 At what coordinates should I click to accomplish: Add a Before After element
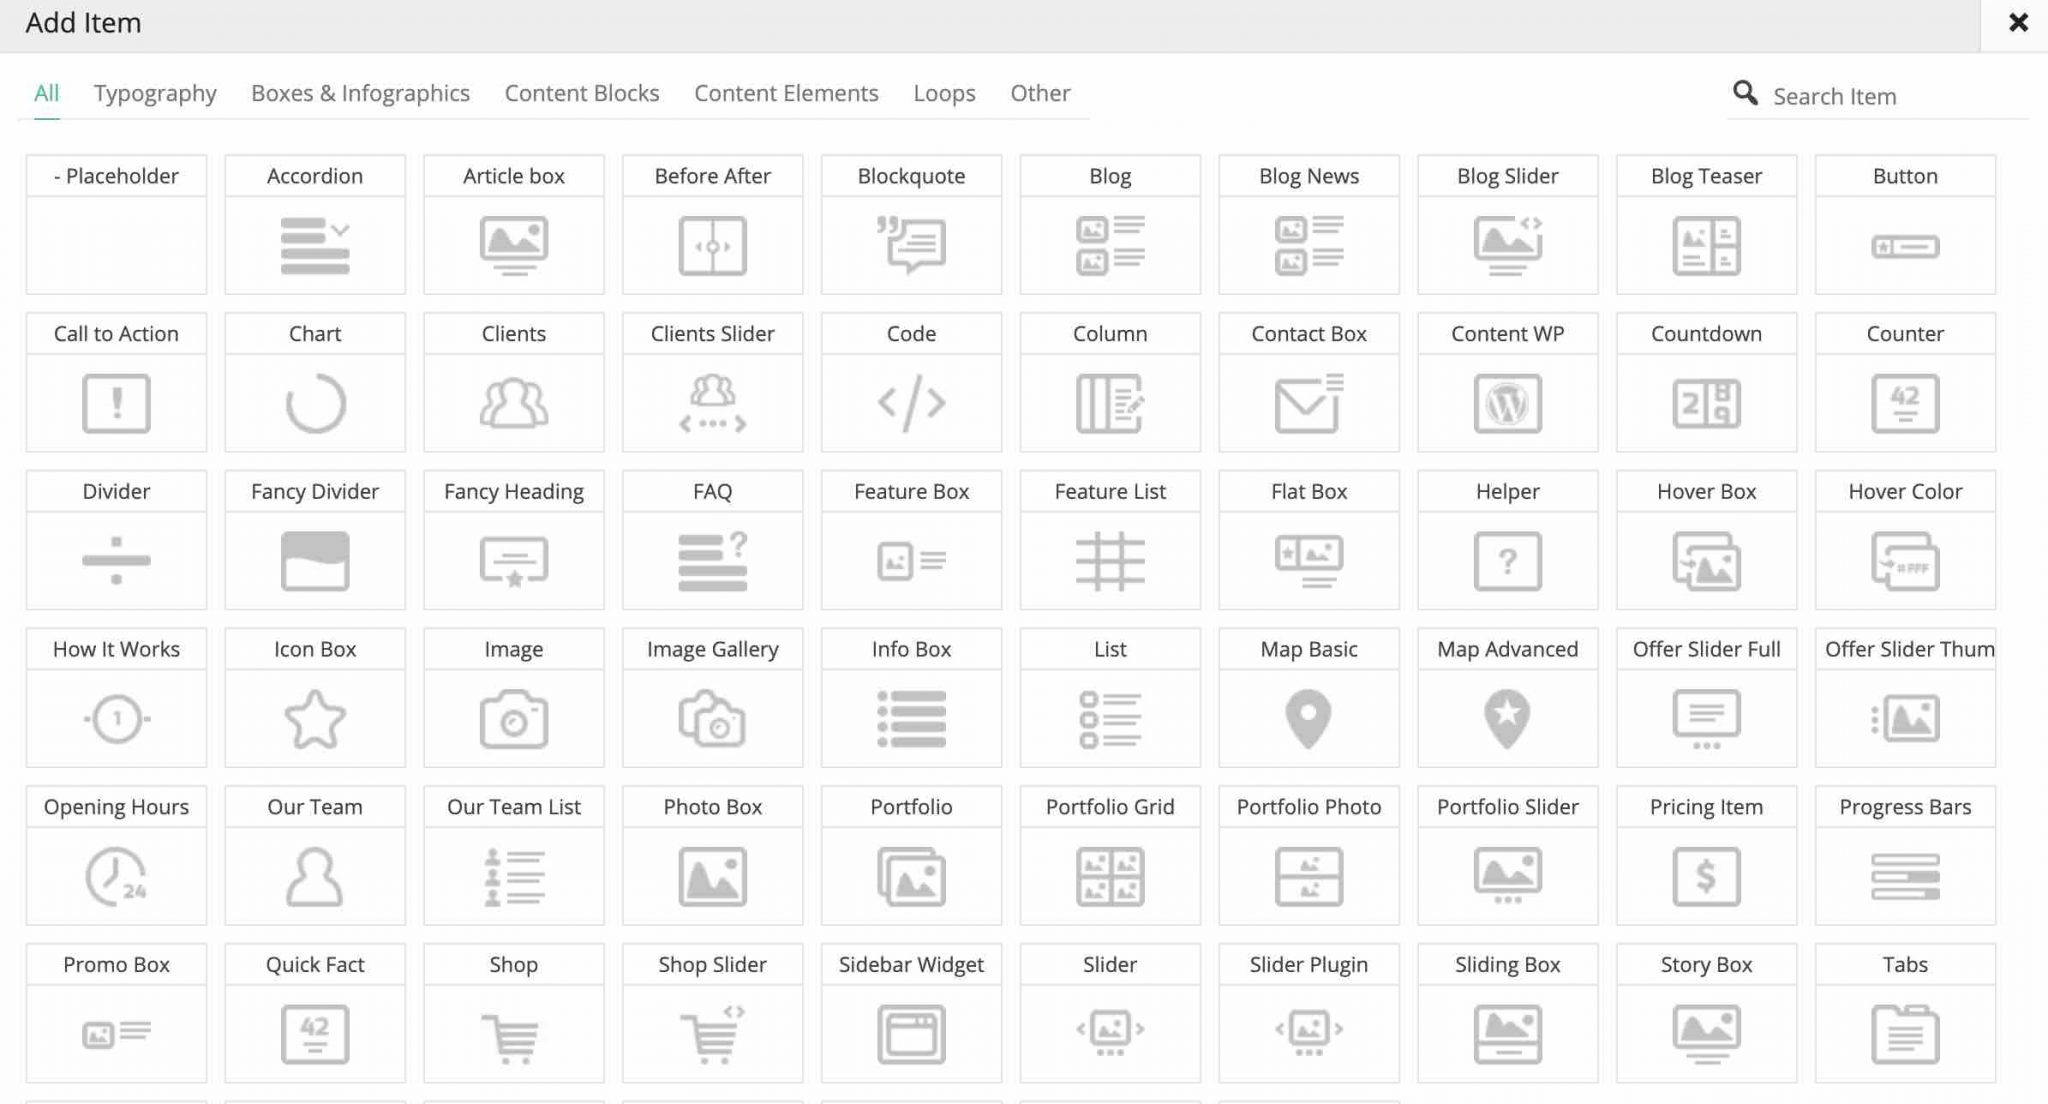coord(712,245)
